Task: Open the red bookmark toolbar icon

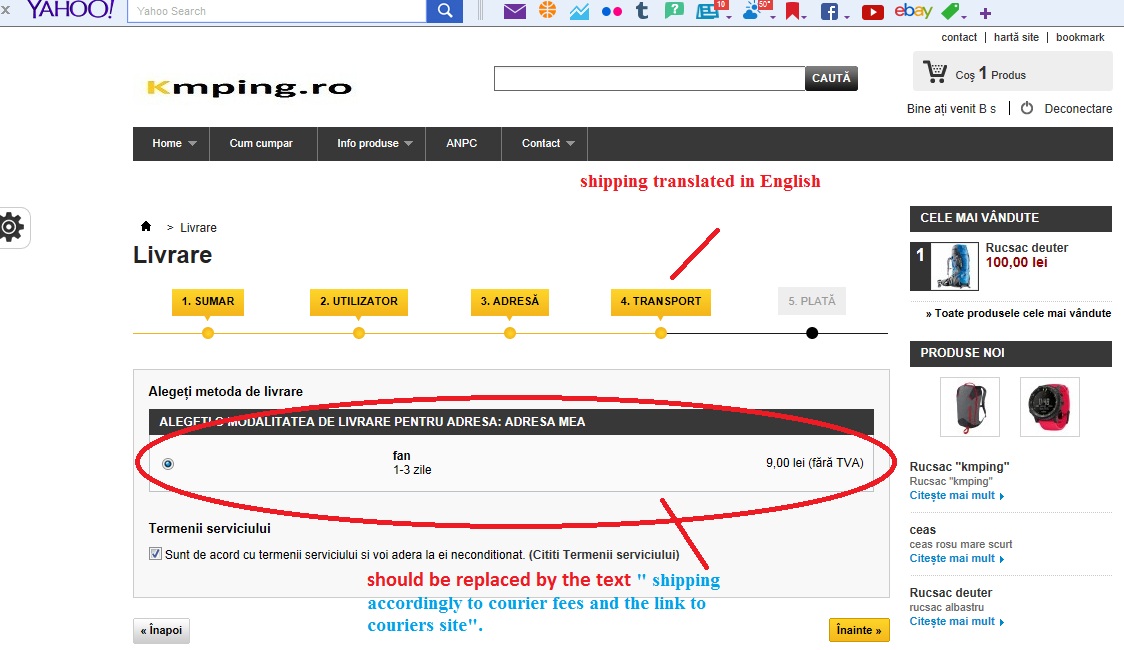Action: coord(792,11)
